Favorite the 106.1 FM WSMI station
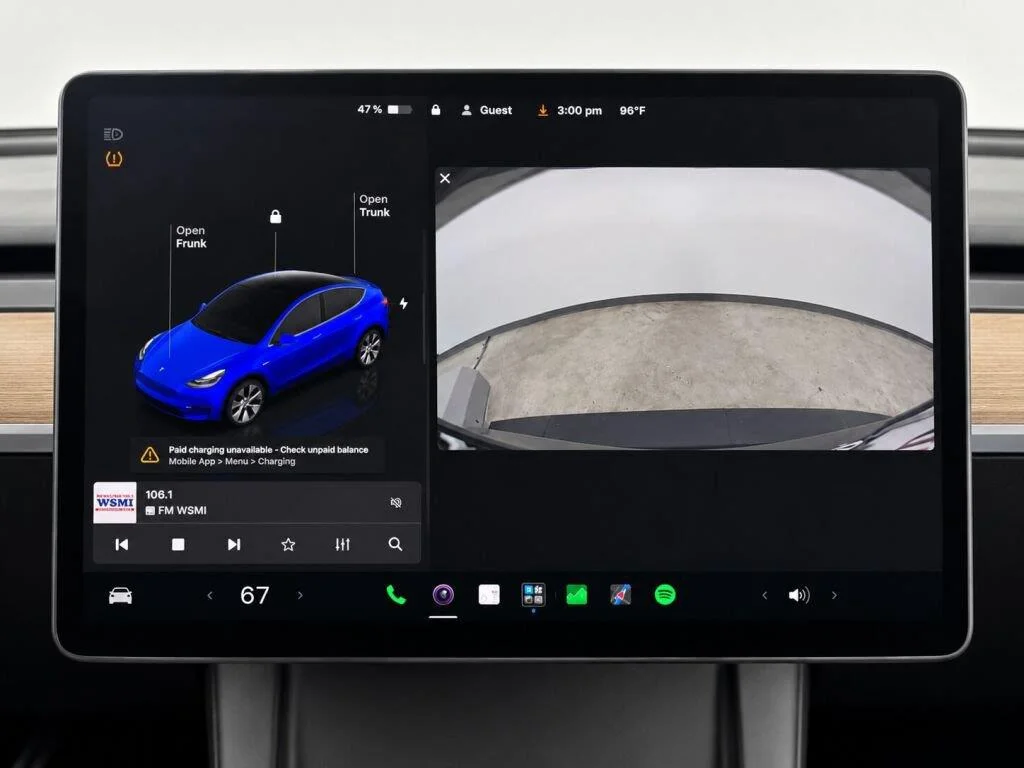 [x=288, y=544]
